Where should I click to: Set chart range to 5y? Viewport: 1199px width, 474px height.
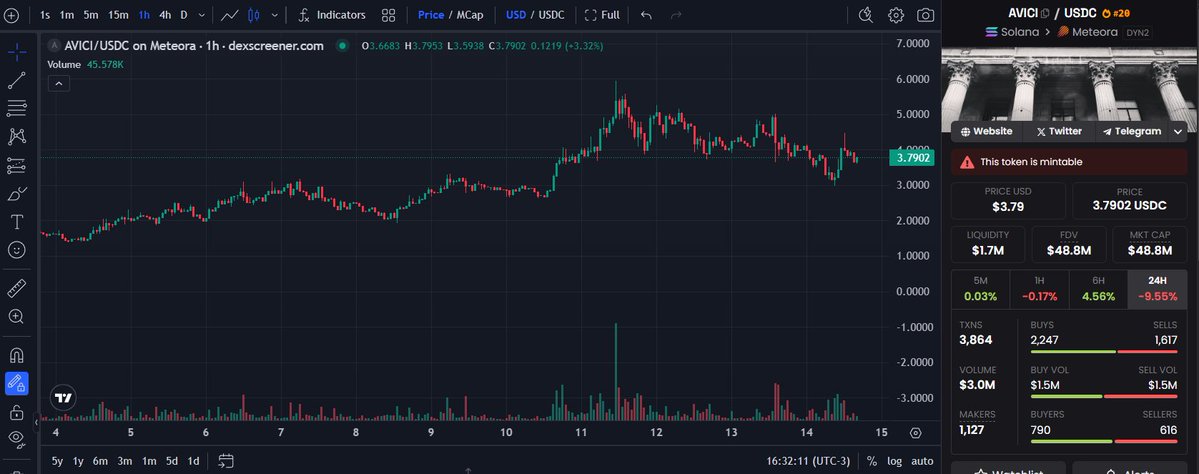tap(57, 461)
